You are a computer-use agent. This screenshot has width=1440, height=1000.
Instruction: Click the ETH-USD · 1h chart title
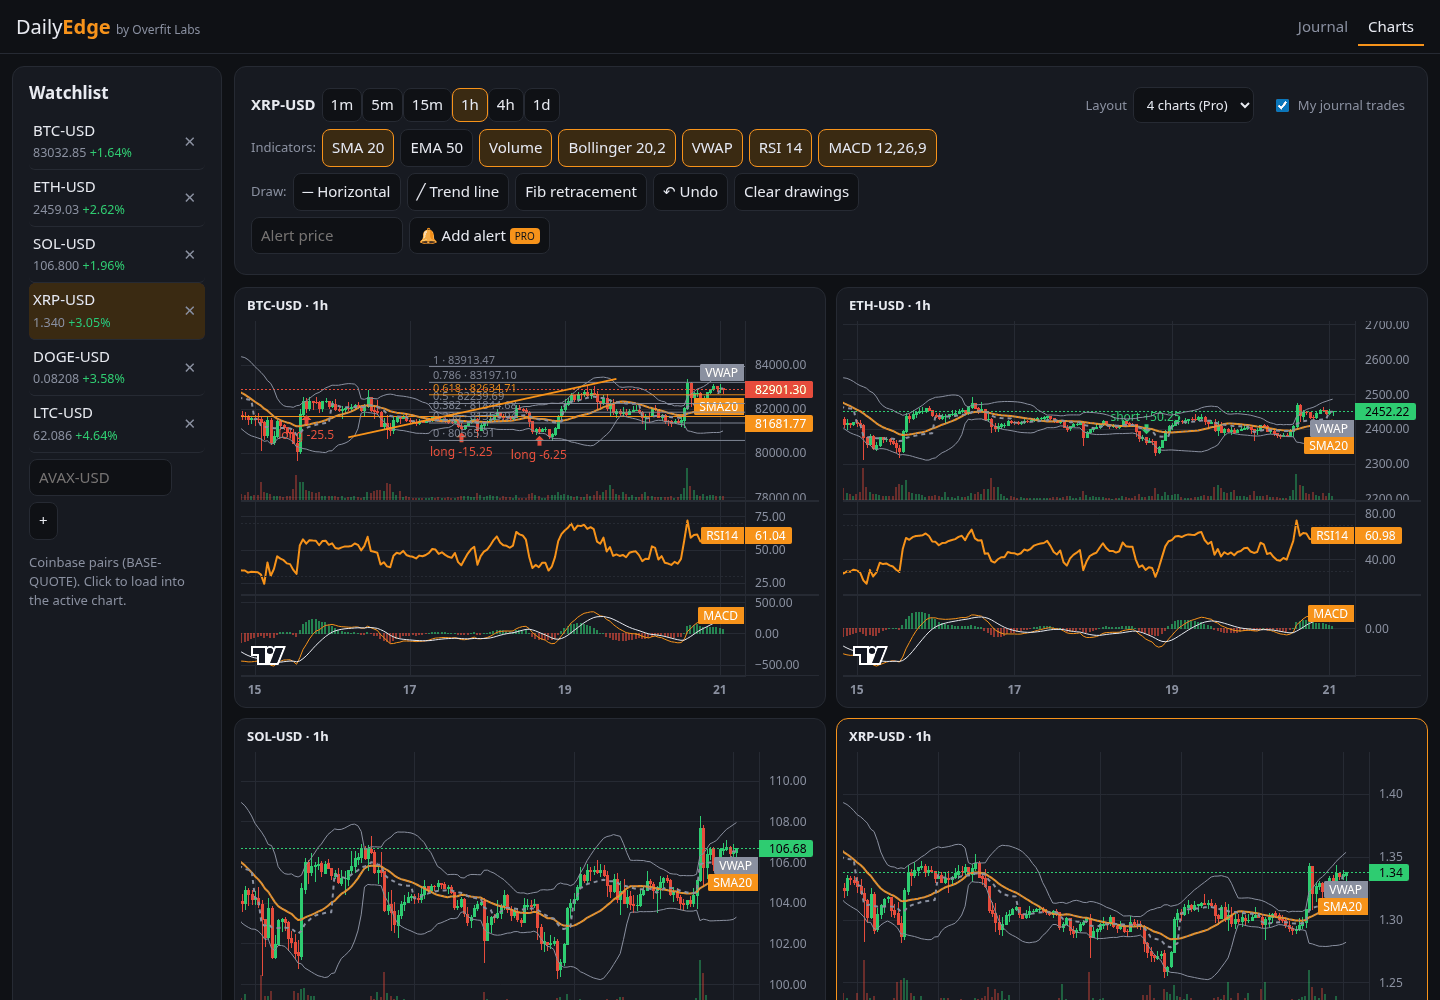coord(890,306)
